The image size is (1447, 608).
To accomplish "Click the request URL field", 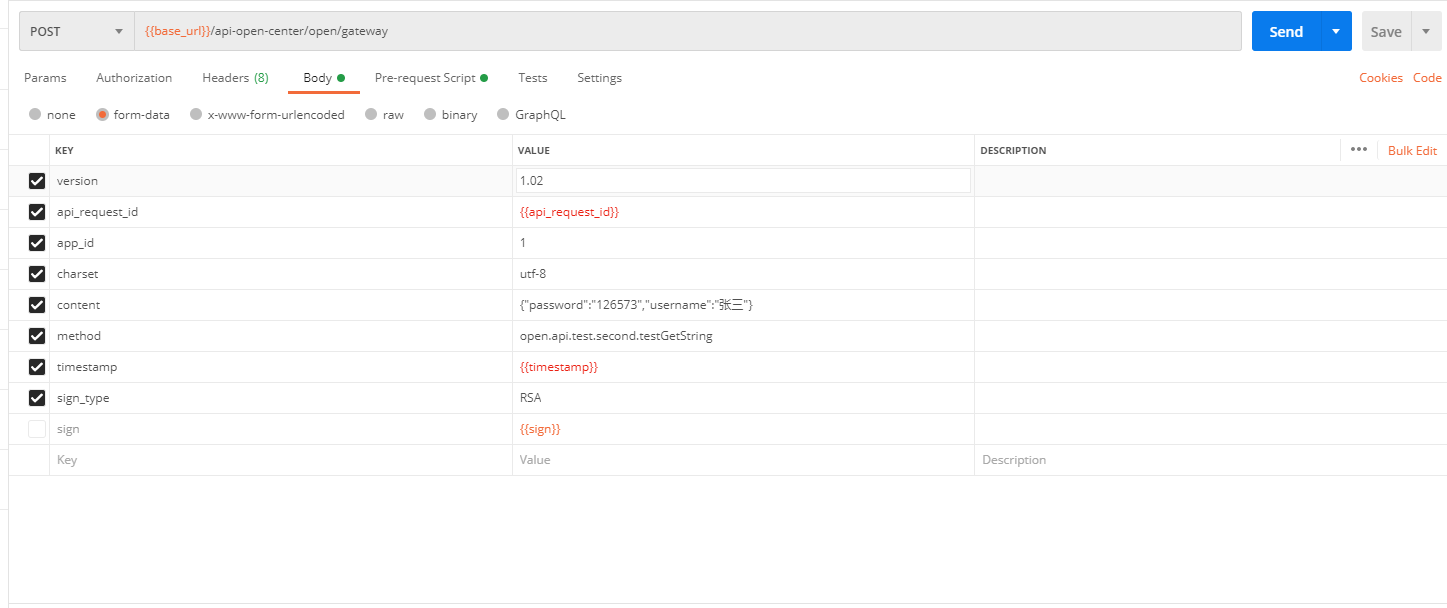I will 600,31.
